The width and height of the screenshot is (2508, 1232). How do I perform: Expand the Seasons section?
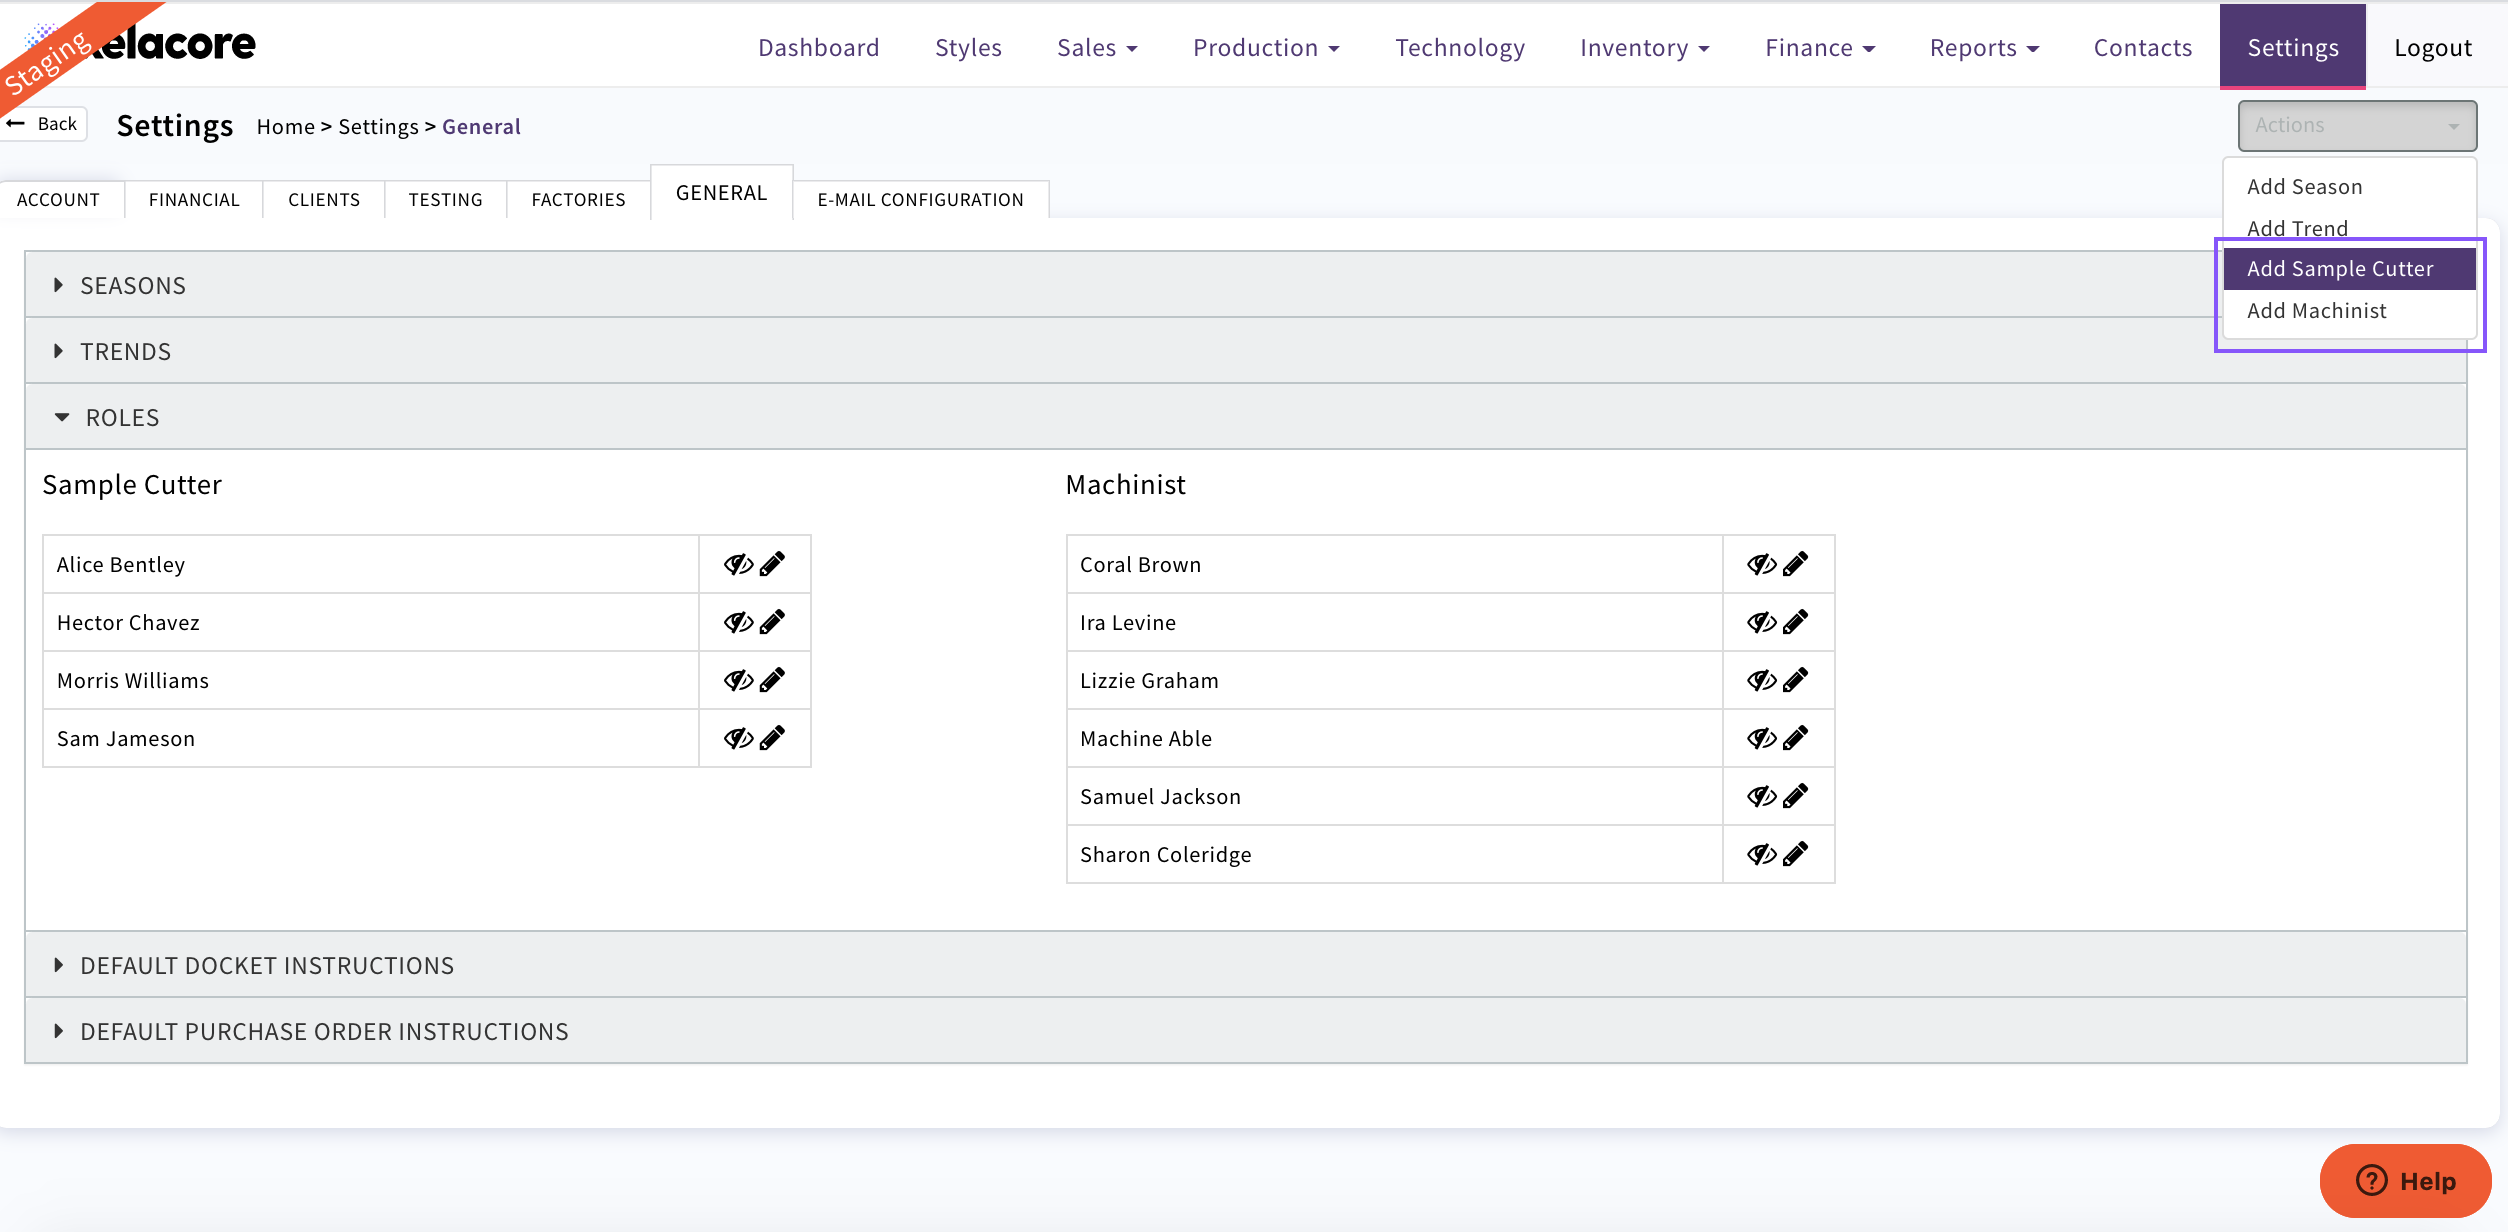pos(133,286)
